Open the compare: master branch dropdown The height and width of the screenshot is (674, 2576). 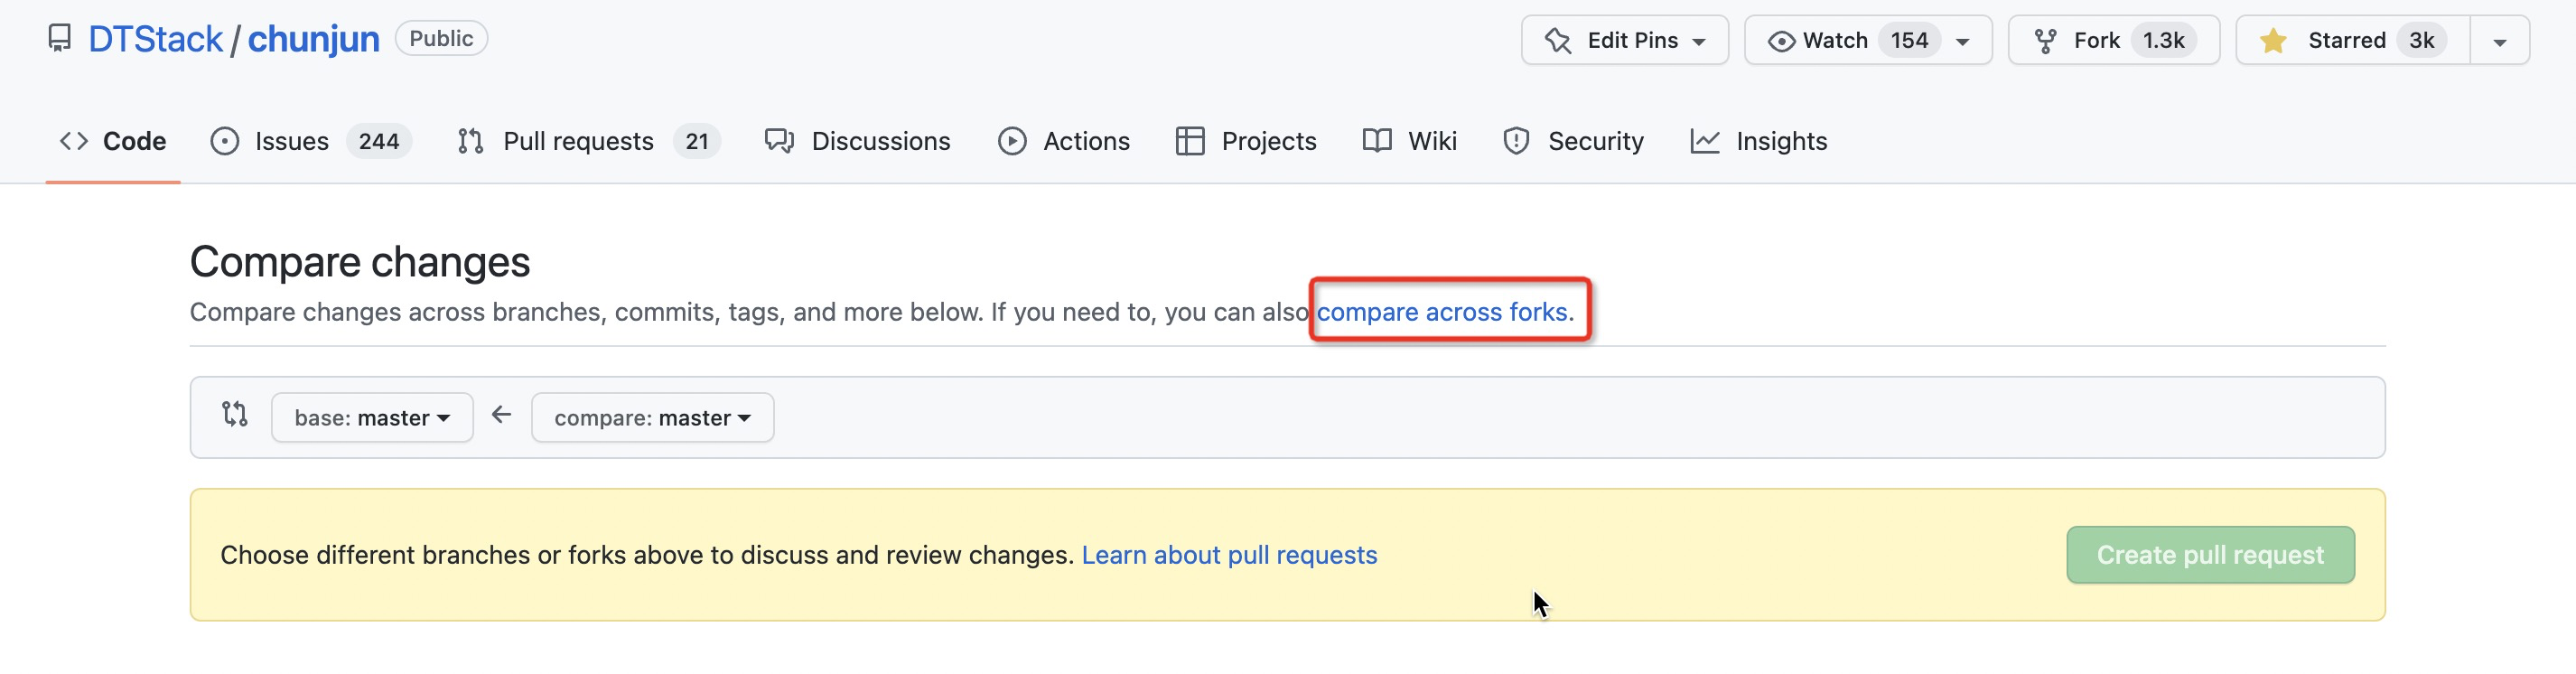[652, 418]
